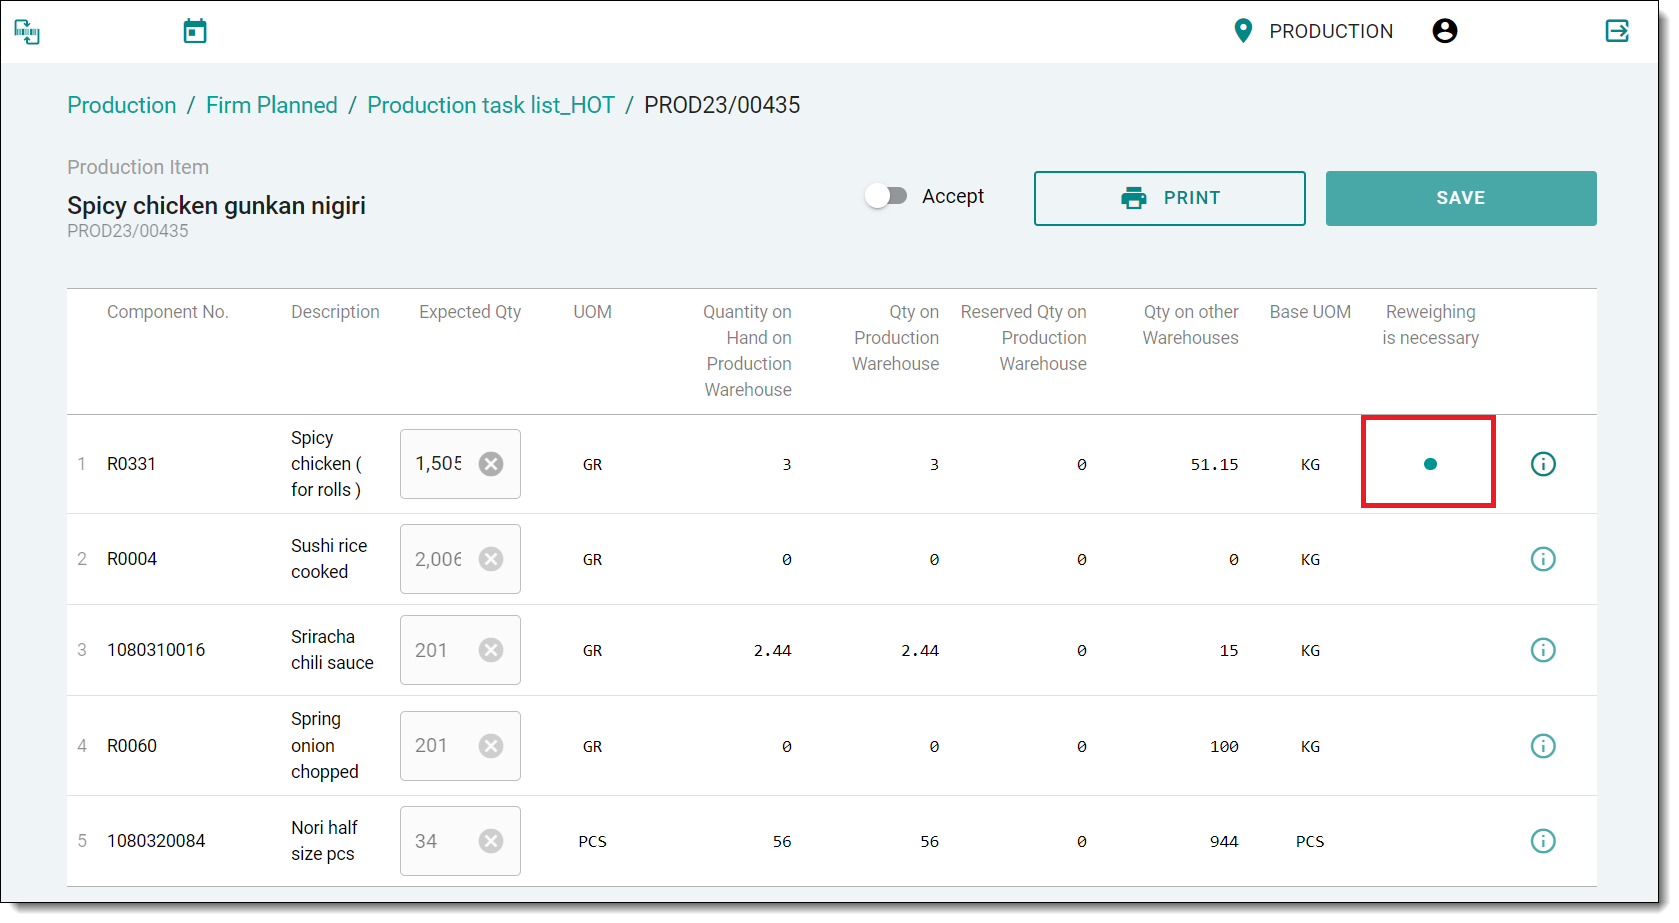The width and height of the screenshot is (1679, 923).
Task: Open info icon for Spicy chicken row
Action: [x=1543, y=464]
